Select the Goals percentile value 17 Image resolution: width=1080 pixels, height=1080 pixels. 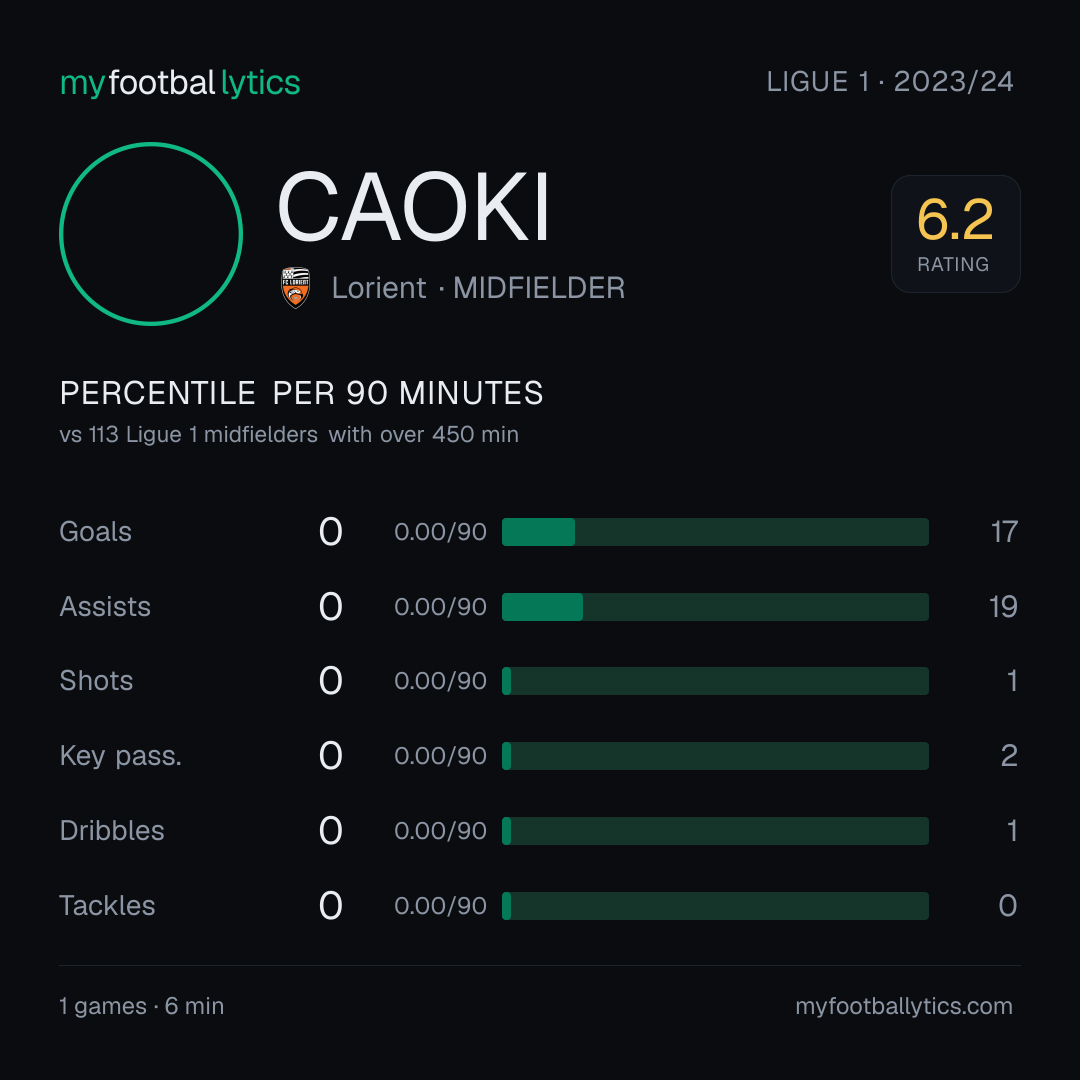coord(1004,532)
